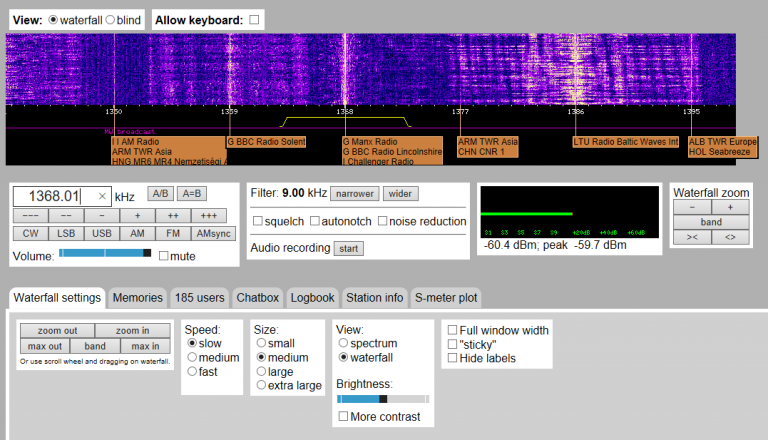
Task: Open the Memories tab
Action: click(x=137, y=297)
